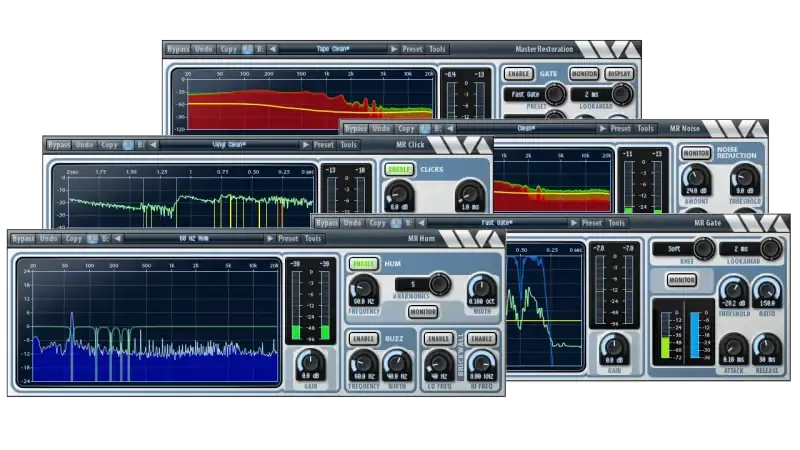Open the Tools menu in MR Gate
Screen dimensions: 800x450
click(616, 223)
